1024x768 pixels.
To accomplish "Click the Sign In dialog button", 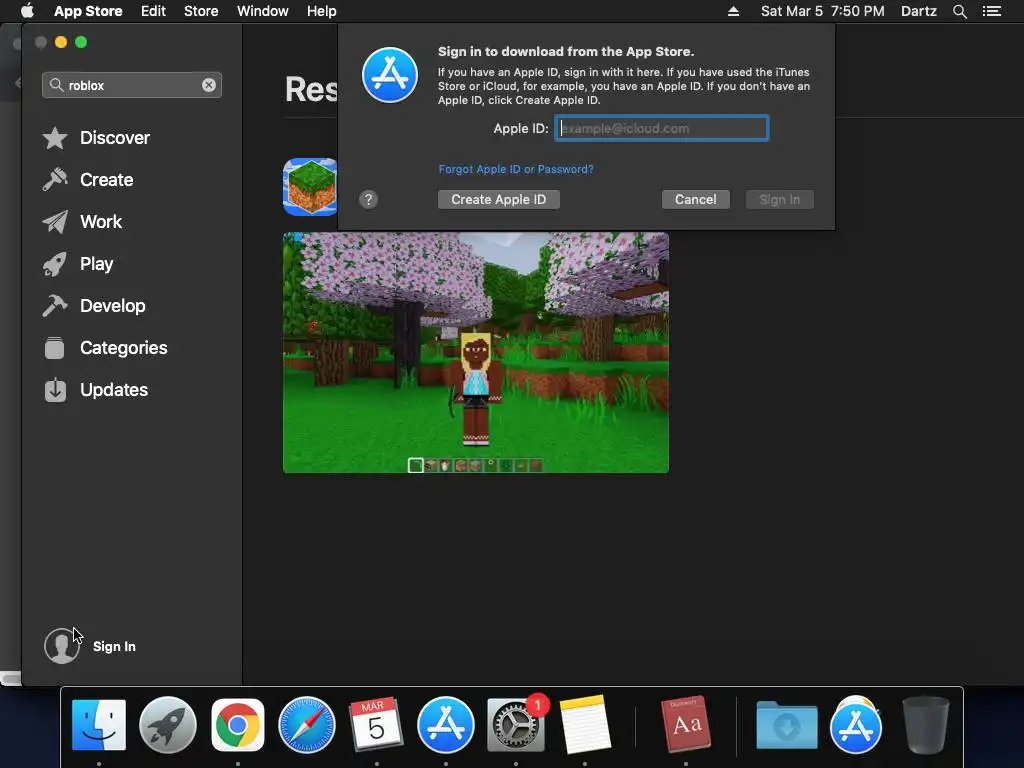I will 780,199.
